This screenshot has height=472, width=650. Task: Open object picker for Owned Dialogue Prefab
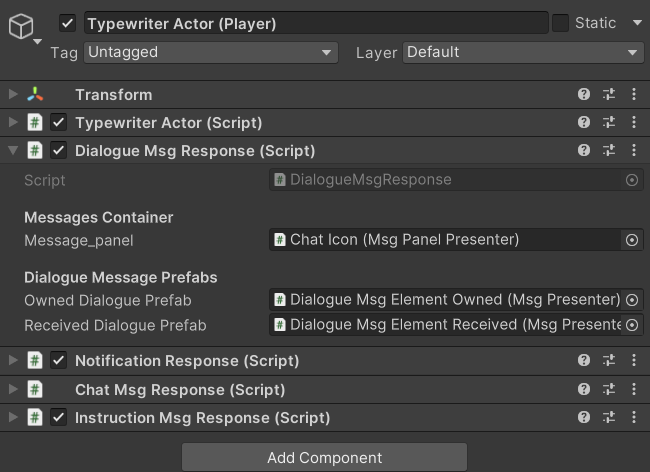[x=632, y=300]
